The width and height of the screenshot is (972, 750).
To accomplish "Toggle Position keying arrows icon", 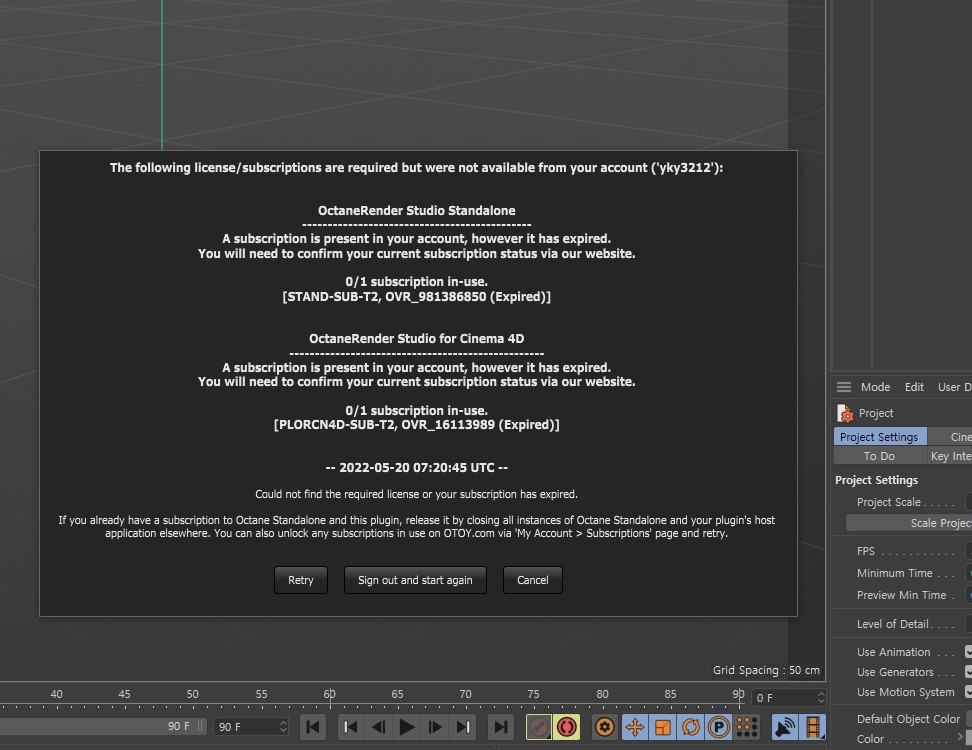I will click(x=634, y=727).
